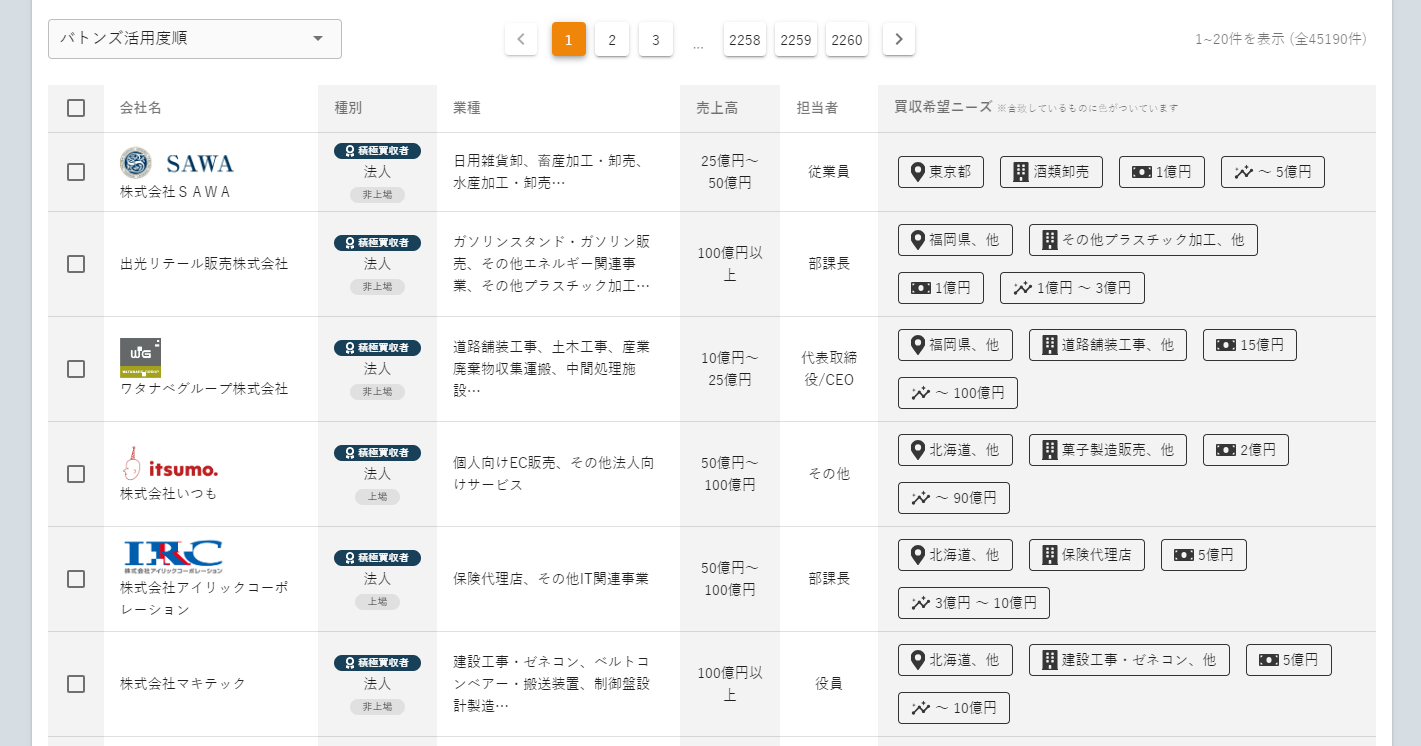The image size is (1421, 746).
Task: Check the box for 株式会社SAWA
Action: tap(76, 172)
